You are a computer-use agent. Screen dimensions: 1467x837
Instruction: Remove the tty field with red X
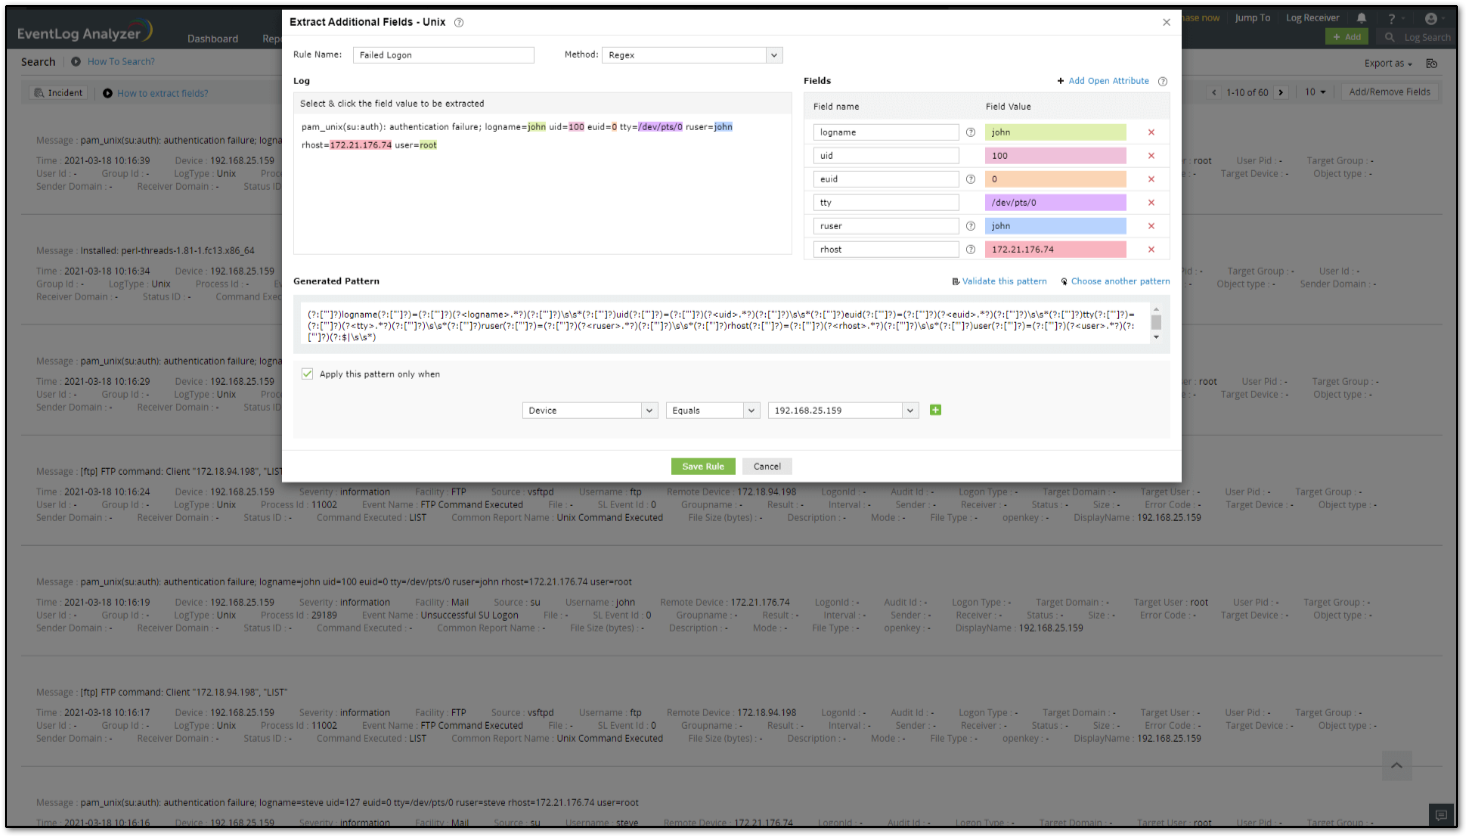[1151, 203]
